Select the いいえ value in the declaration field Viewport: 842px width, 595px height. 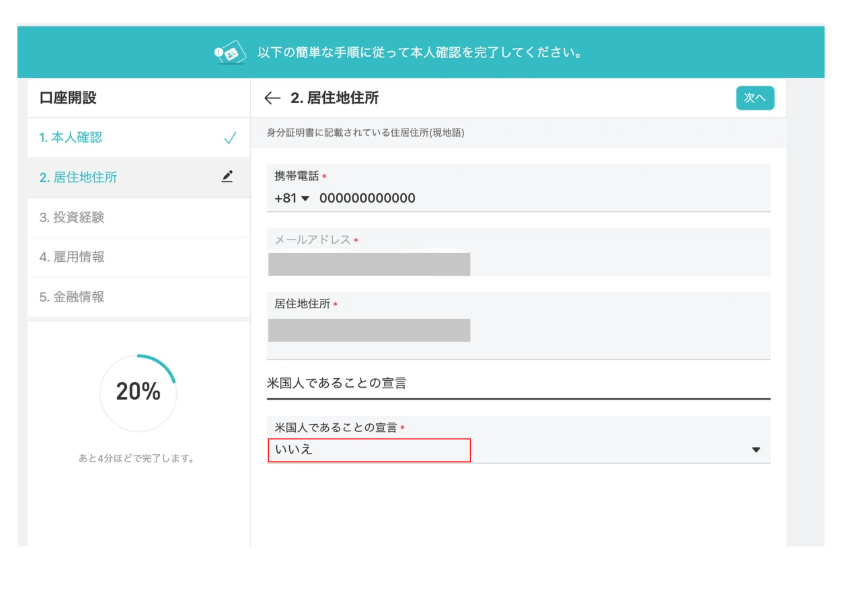click(369, 450)
